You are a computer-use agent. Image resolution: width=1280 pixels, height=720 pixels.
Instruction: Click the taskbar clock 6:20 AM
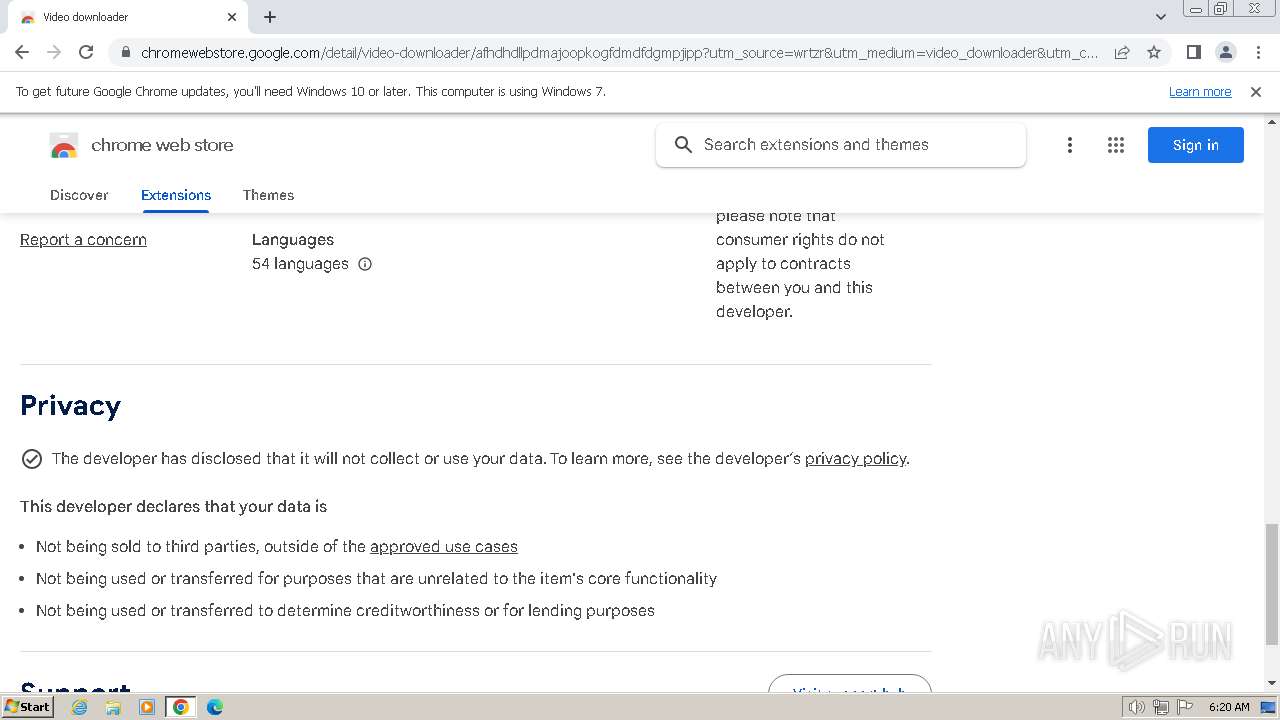click(x=1229, y=707)
